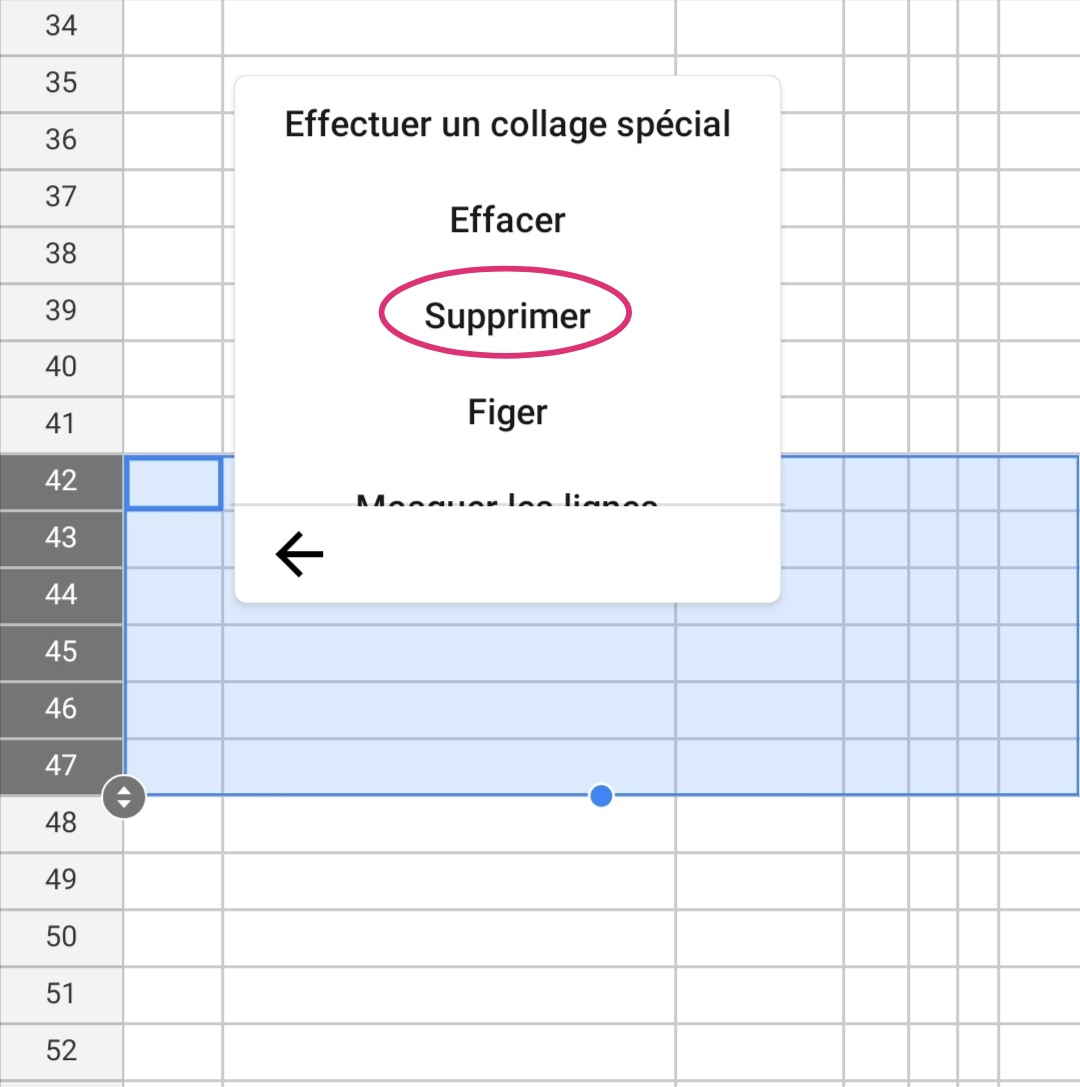Click the partially visible Masquer les lignes option
Viewport: 1080px width, 1087px height.
pos(507,499)
